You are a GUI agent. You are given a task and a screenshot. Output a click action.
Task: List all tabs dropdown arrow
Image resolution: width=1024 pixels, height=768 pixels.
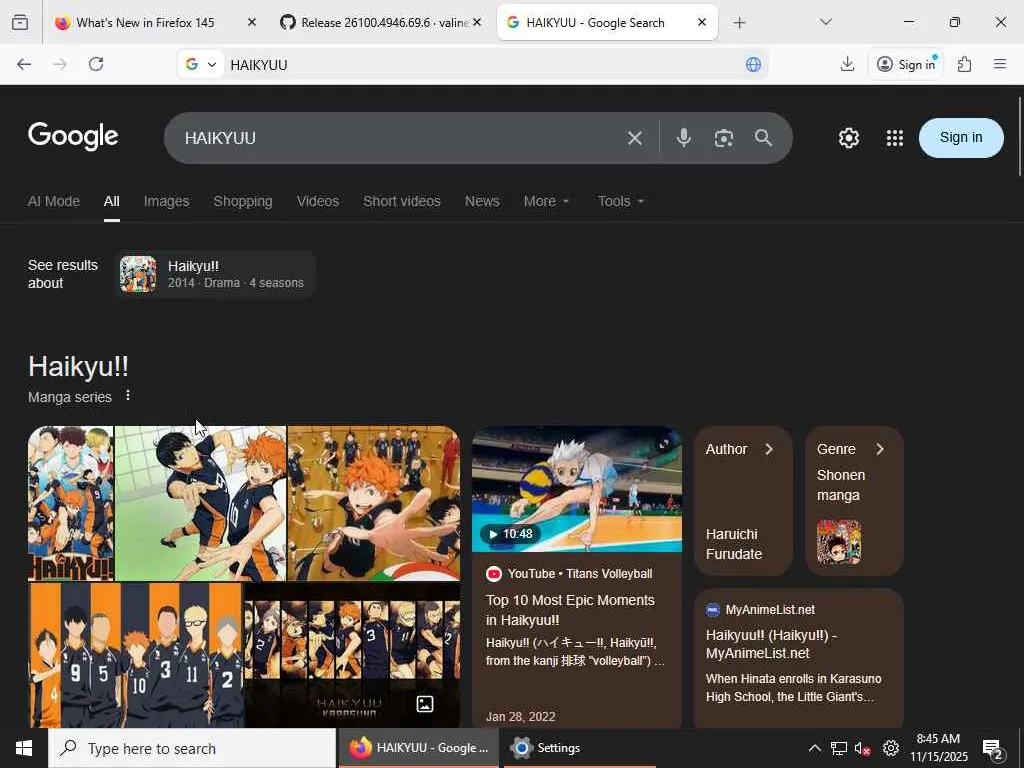(825, 22)
